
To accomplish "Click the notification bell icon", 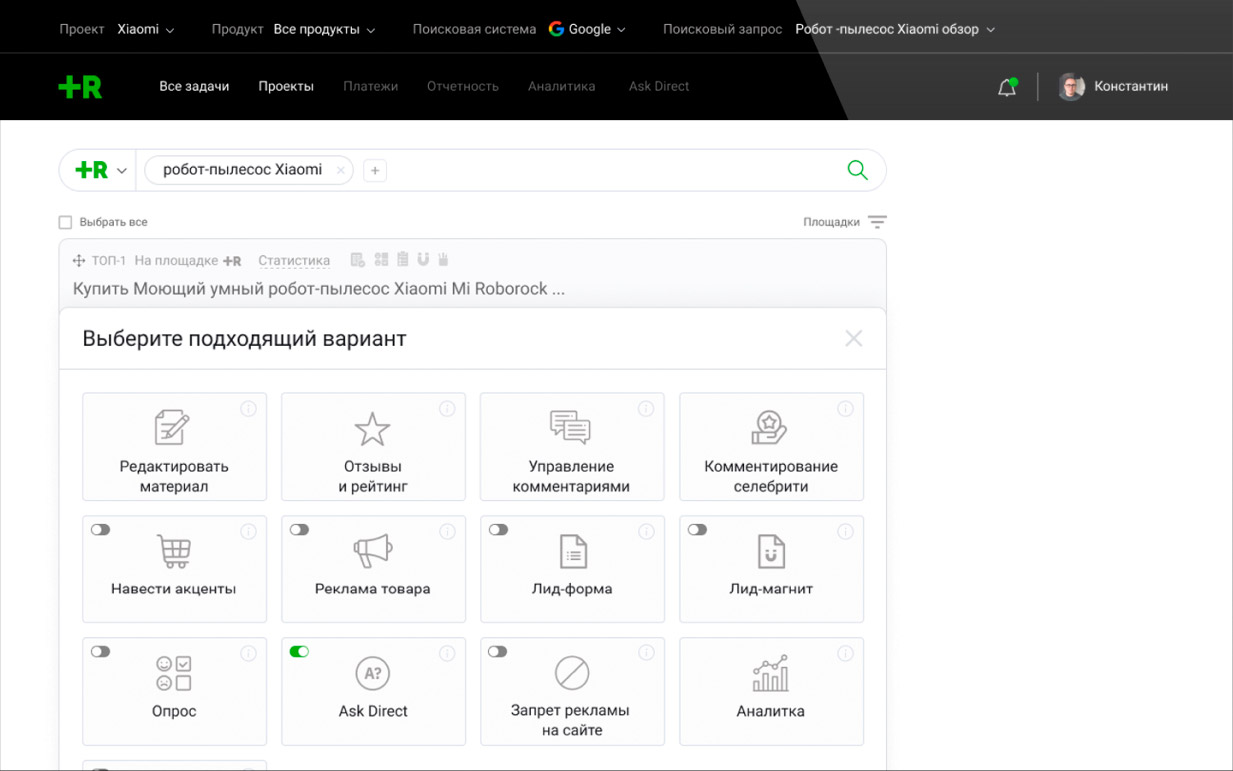I will (x=1007, y=87).
